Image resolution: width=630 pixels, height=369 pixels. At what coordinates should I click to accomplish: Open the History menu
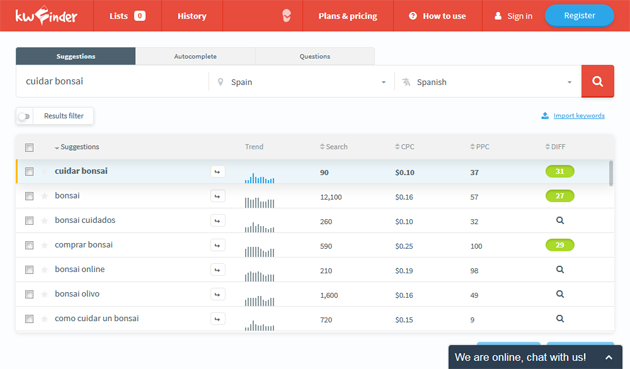pos(192,16)
